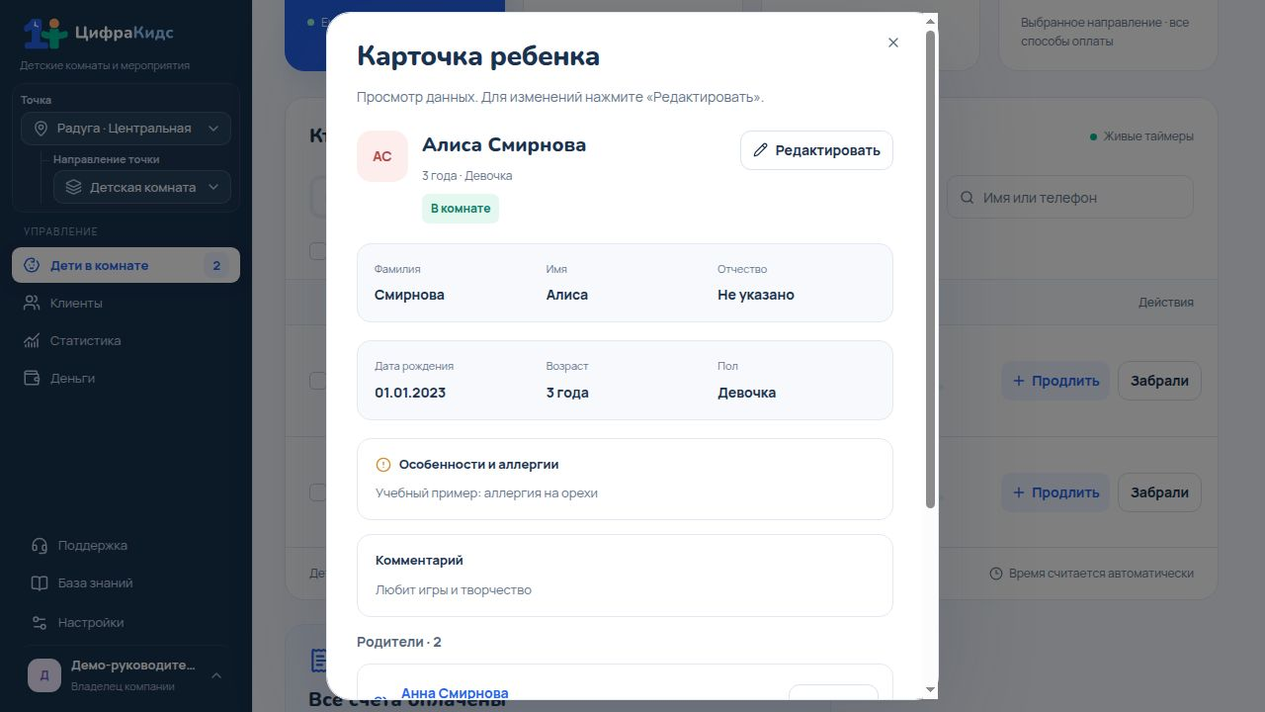Click the layers icon beside Детская комната
Screen dimensions: 1265x712
coord(73,187)
